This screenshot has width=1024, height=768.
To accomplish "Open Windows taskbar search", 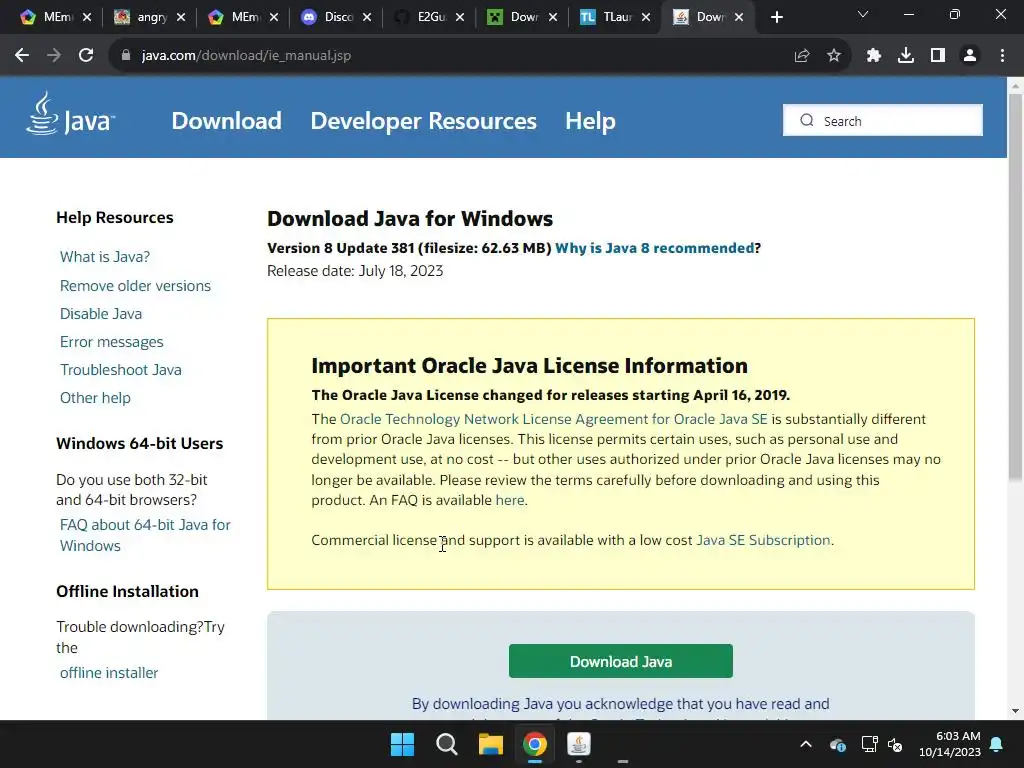I will (447, 744).
